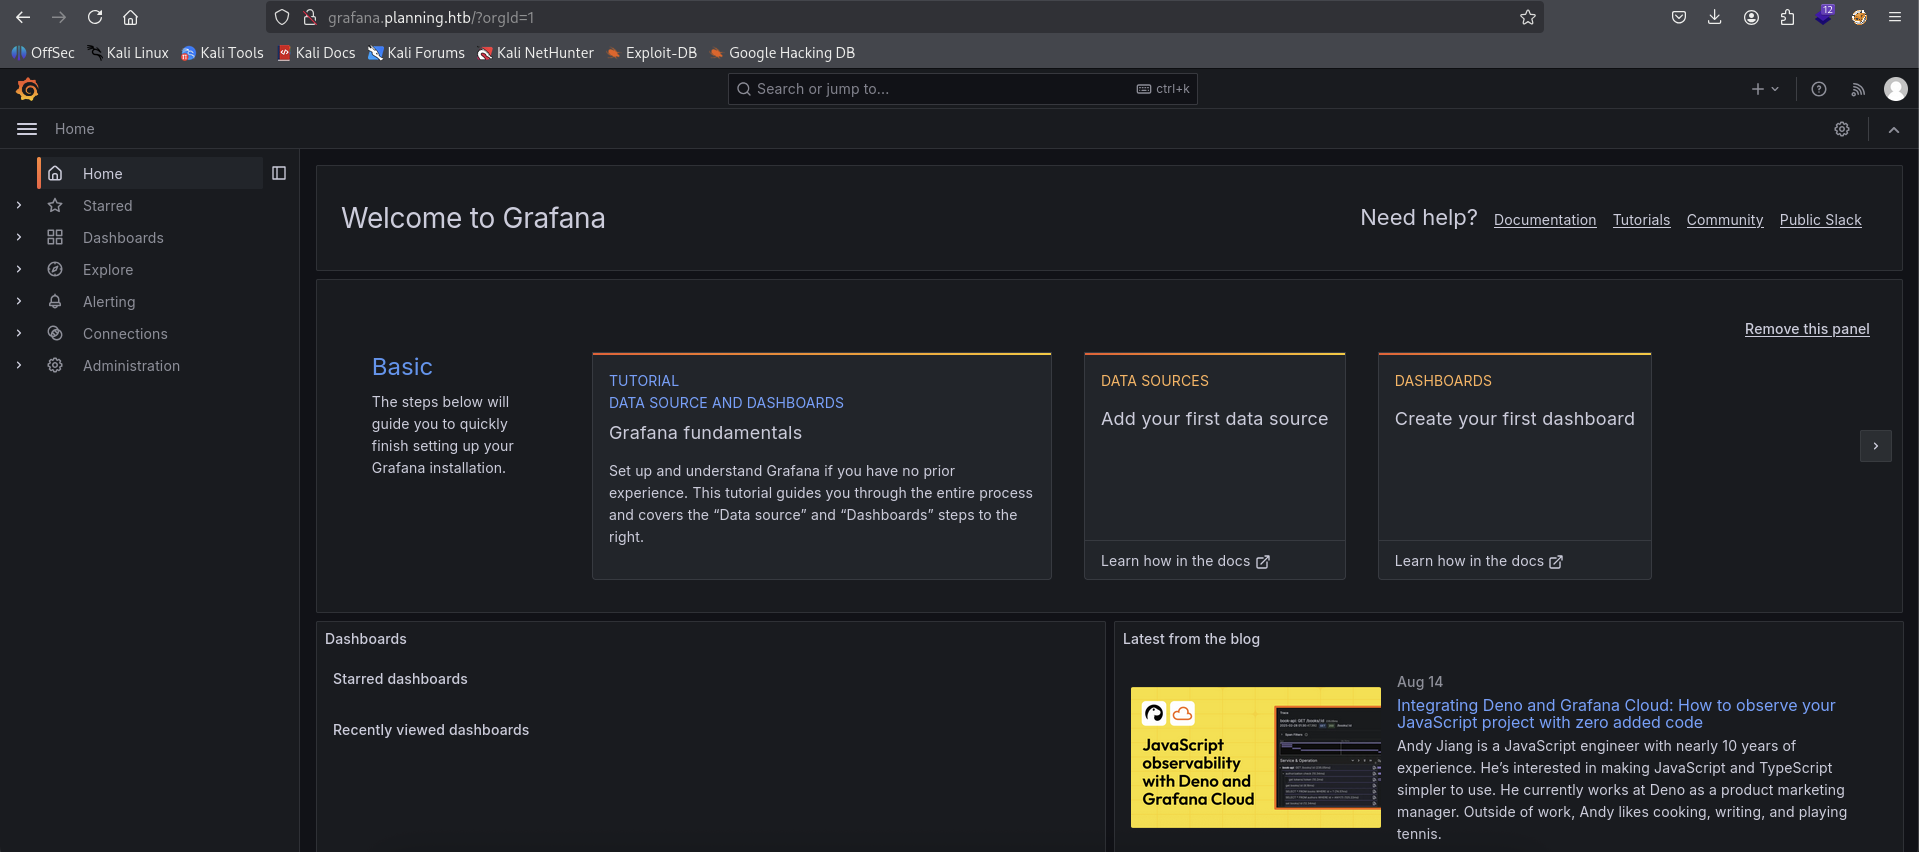Screen dimensions: 1919x852
Task: Open the Community link
Action: tap(1725, 220)
